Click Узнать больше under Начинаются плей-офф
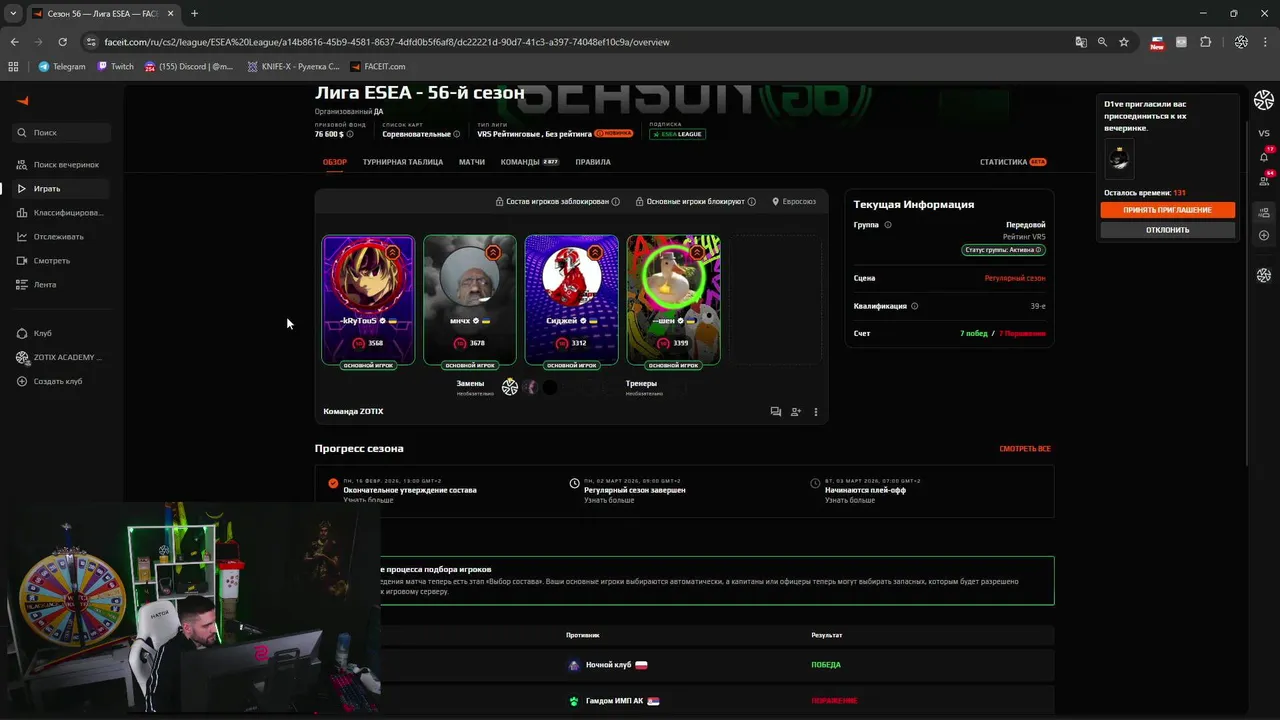The image size is (1280, 720). click(849, 500)
